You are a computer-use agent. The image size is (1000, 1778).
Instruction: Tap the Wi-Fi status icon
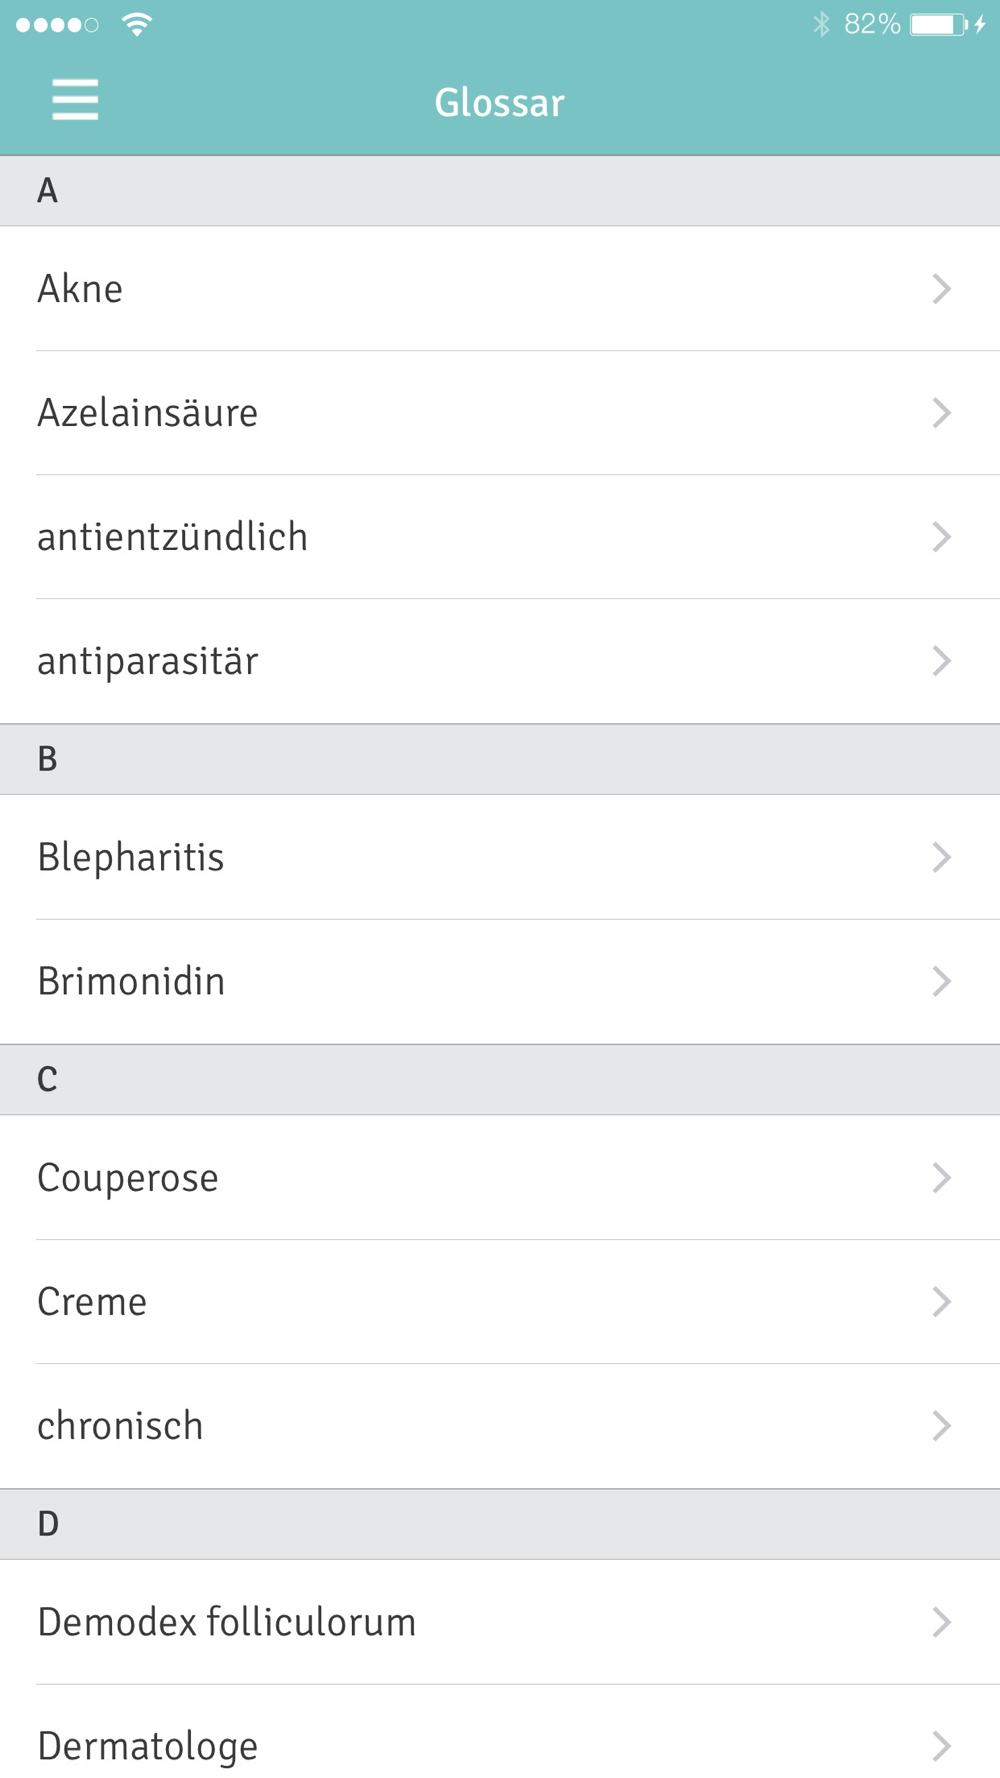(137, 24)
